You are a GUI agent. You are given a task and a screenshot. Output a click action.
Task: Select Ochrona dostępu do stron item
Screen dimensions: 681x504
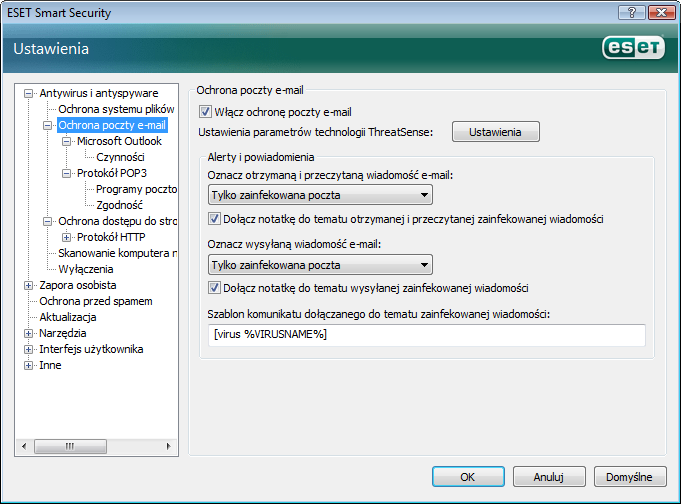(117, 222)
